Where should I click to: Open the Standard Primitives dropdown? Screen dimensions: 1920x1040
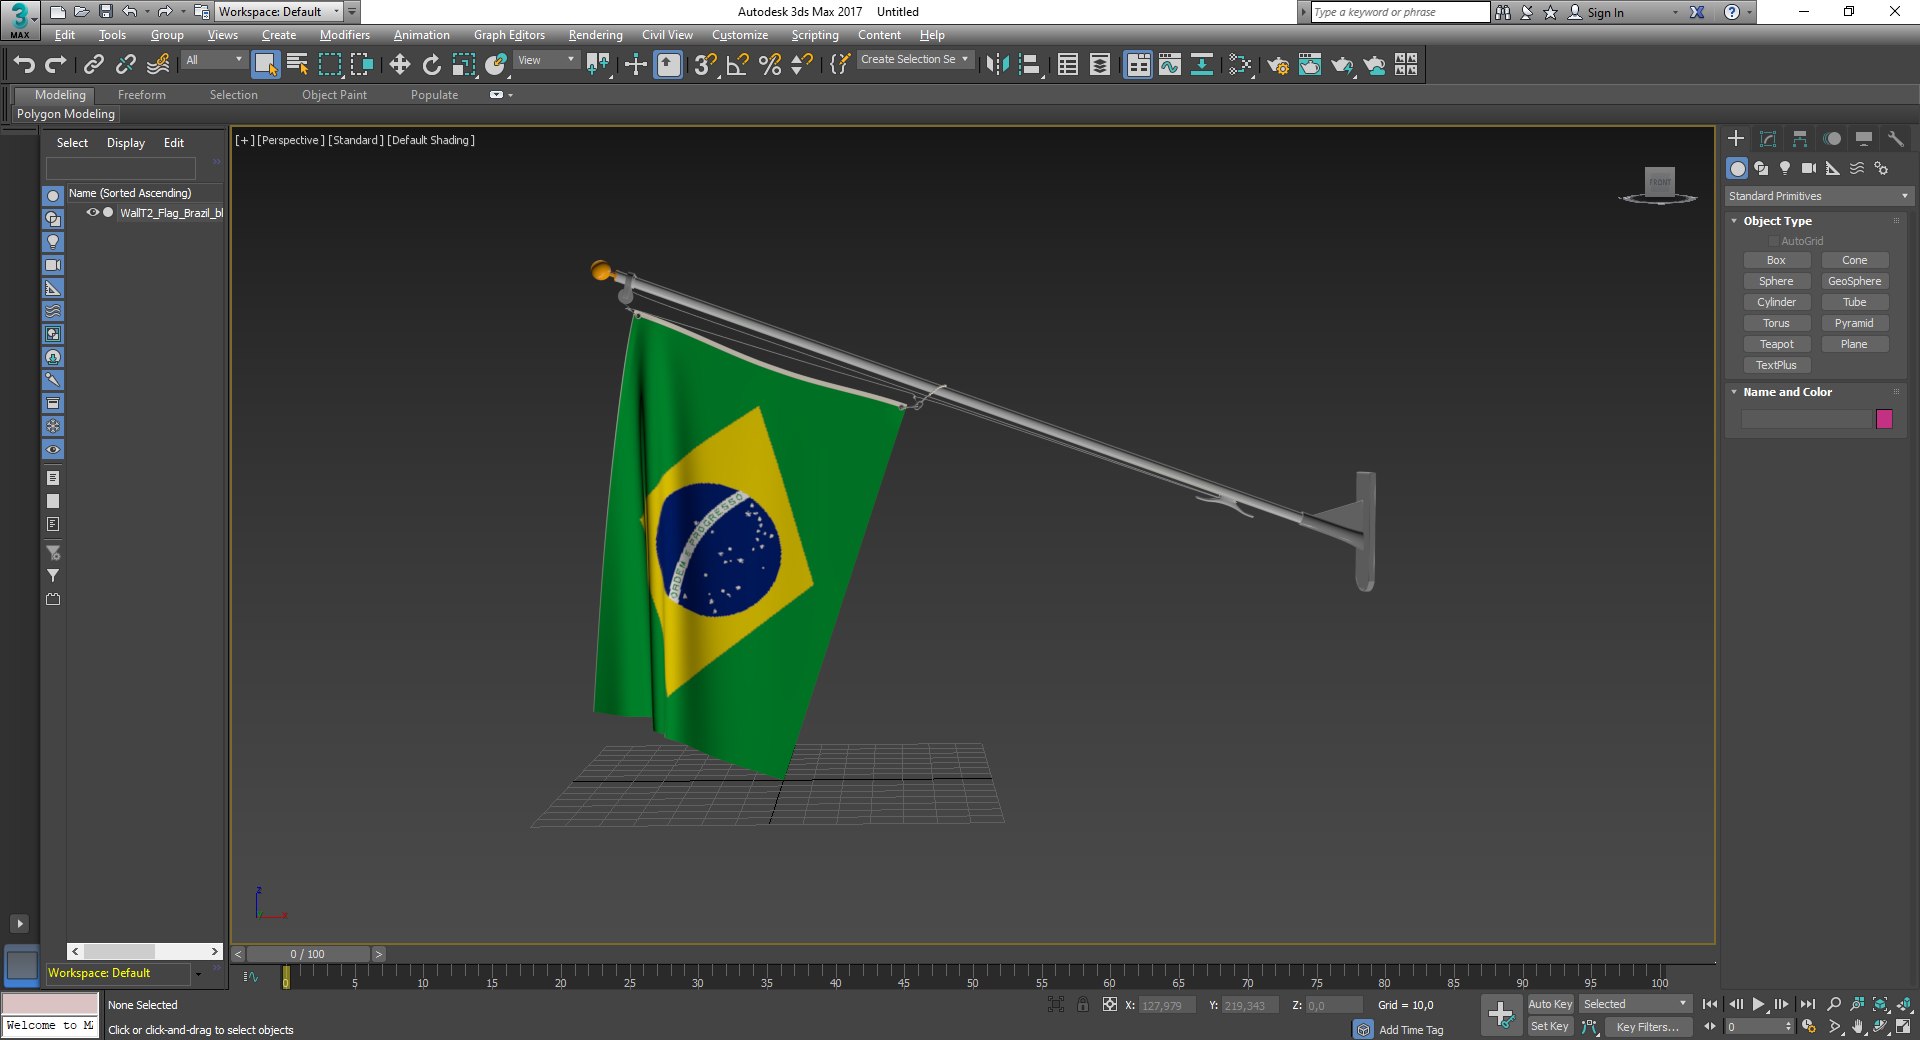(x=1818, y=196)
